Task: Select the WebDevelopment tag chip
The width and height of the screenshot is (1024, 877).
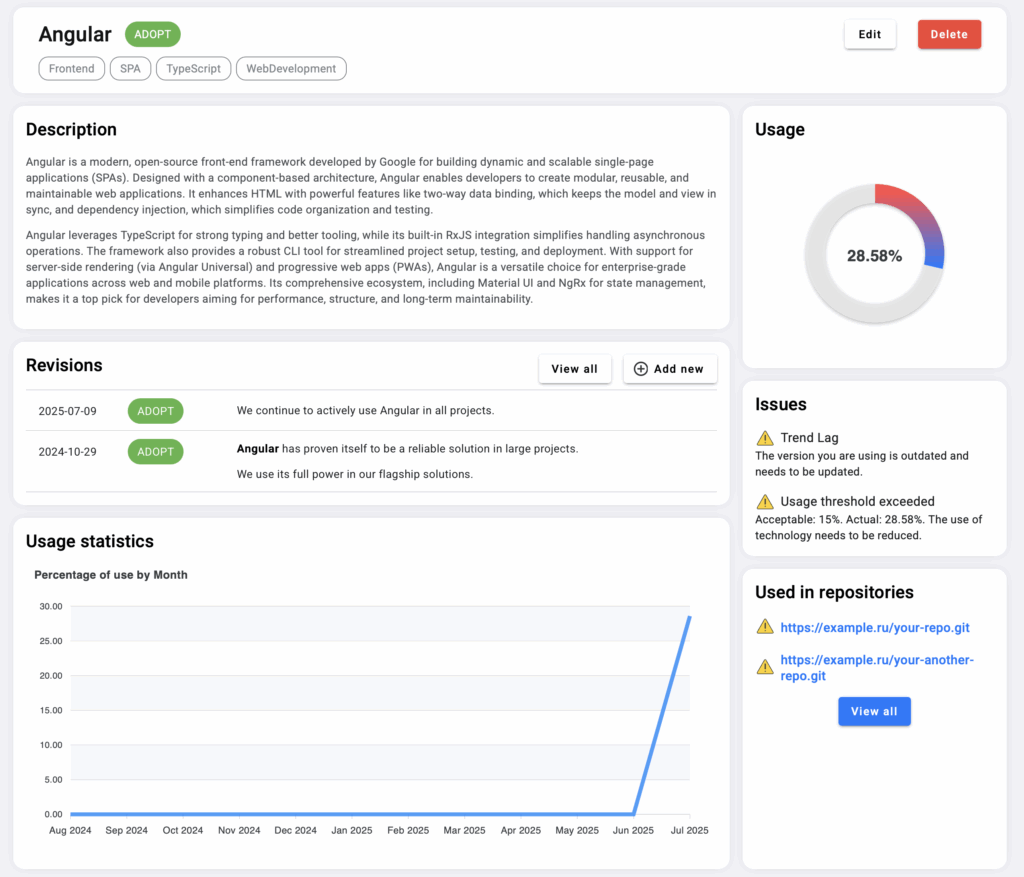Action: [x=291, y=69]
